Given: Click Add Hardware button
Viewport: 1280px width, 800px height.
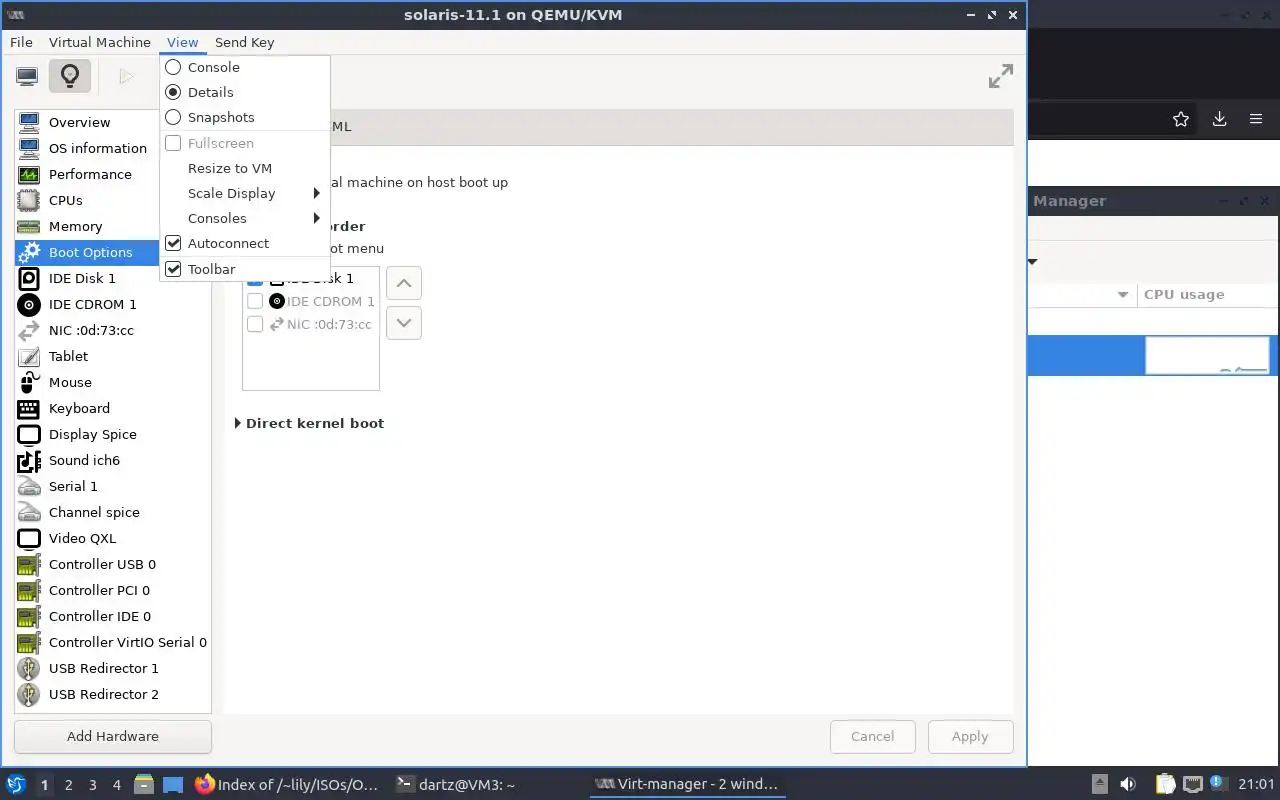Looking at the screenshot, I should [113, 736].
